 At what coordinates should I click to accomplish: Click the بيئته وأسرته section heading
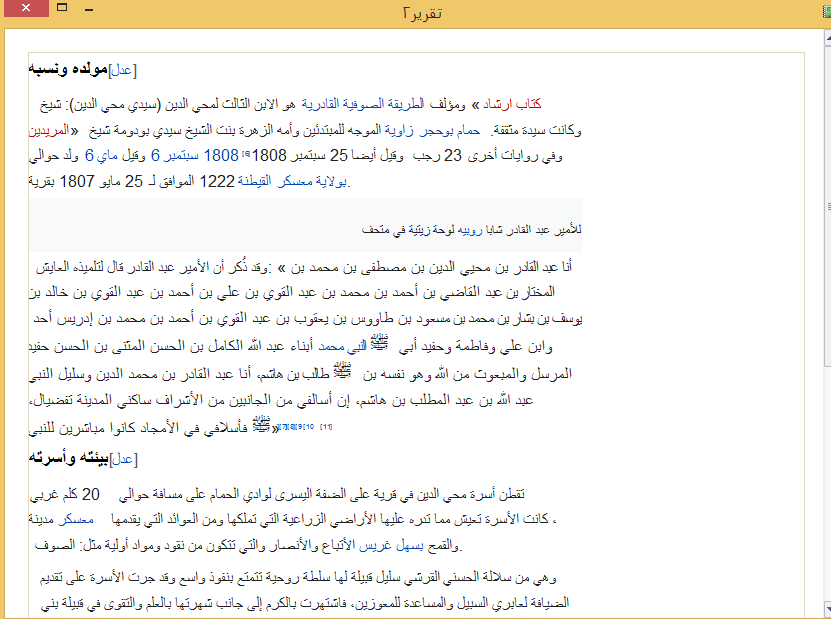(x=68, y=458)
